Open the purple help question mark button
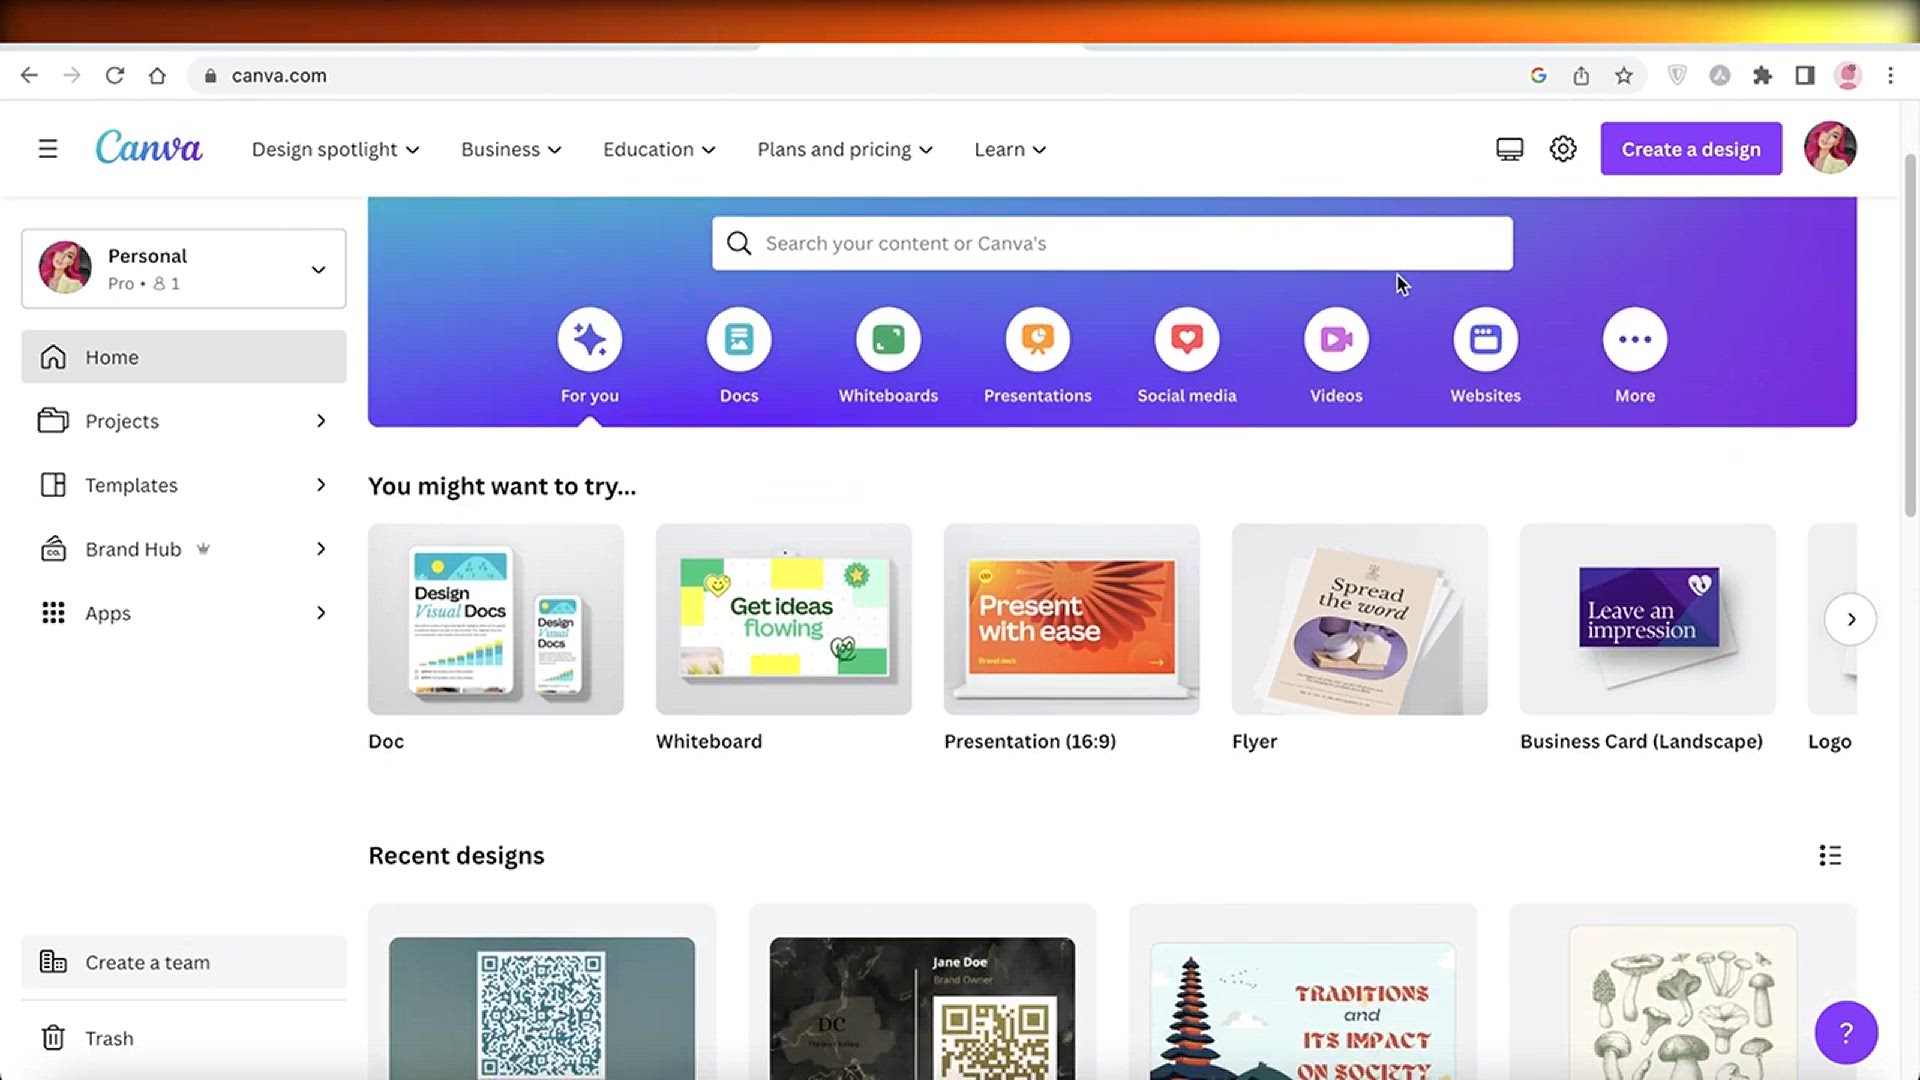The image size is (1920, 1080). pyautogui.click(x=1846, y=1032)
